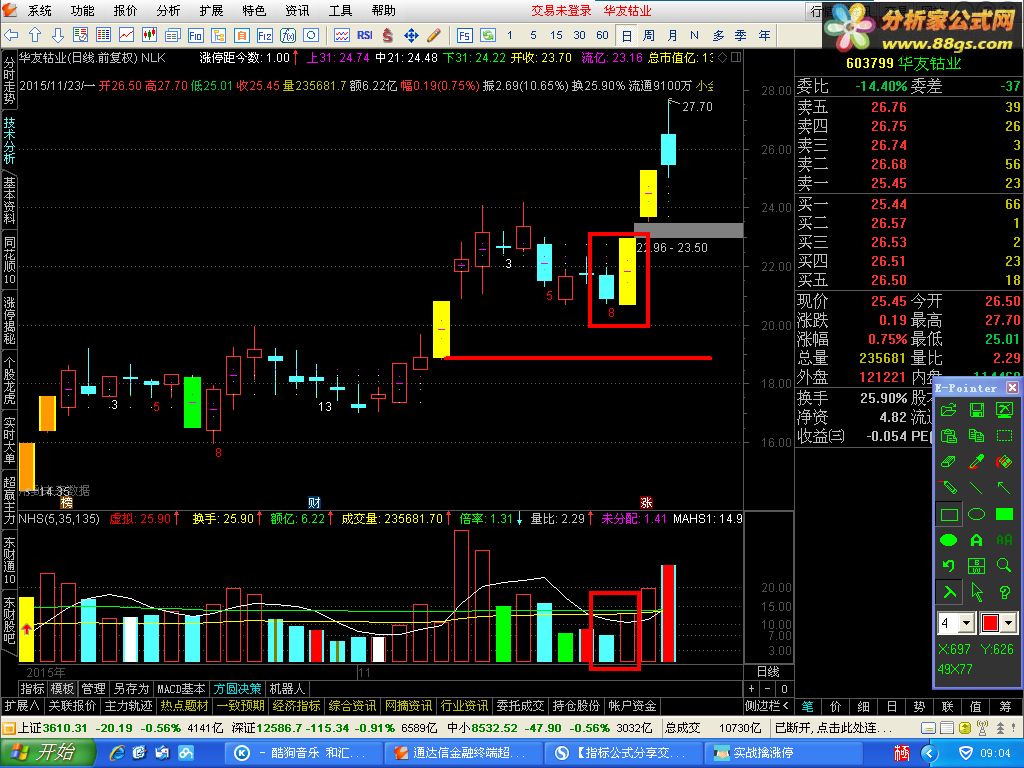Switch to quarterly 季 period
Image resolution: width=1024 pixels, height=768 pixels.
coord(741,35)
